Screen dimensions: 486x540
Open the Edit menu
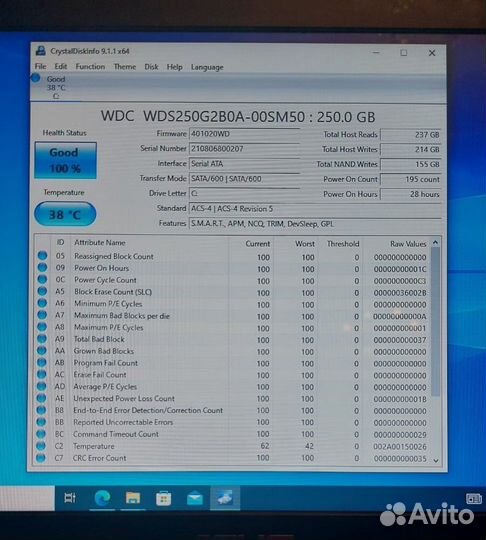pyautogui.click(x=61, y=66)
